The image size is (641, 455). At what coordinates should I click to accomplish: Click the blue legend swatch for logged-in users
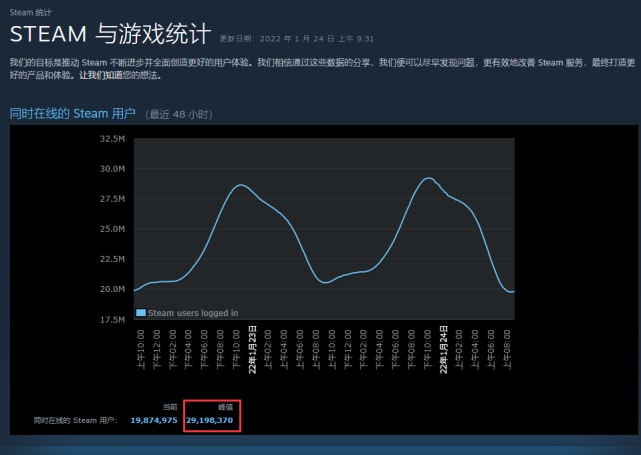[x=141, y=313]
